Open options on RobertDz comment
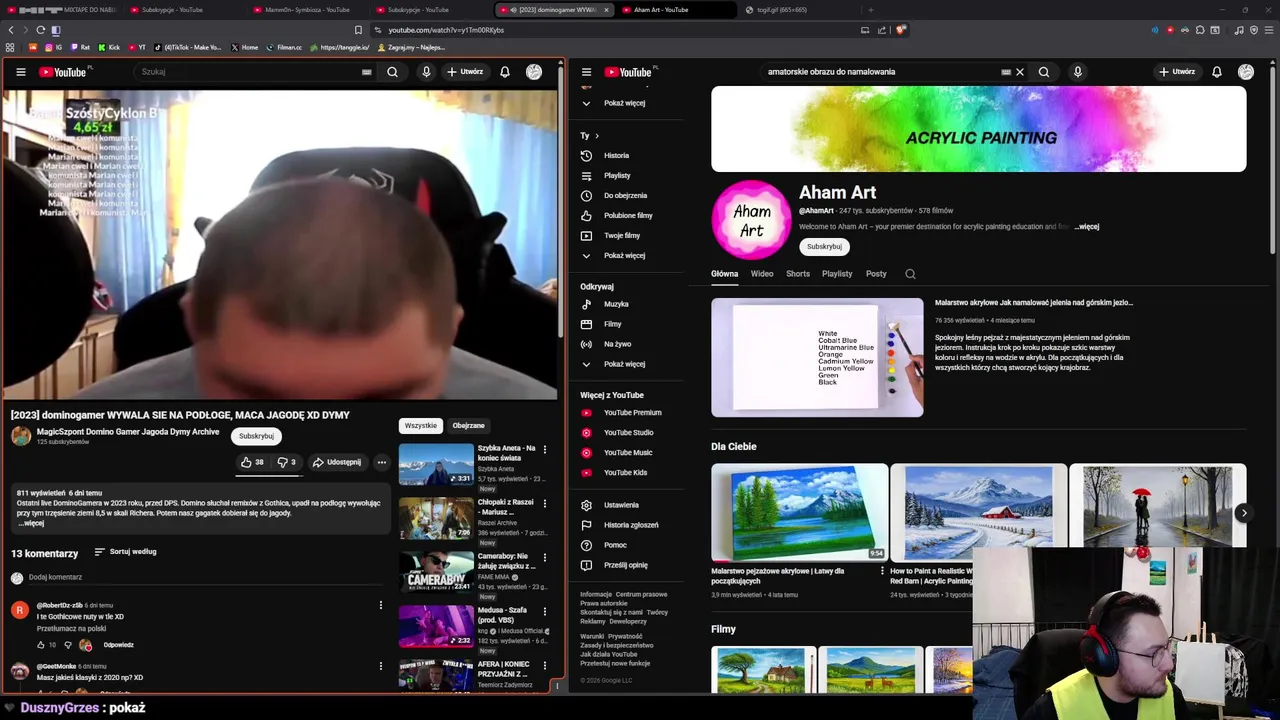The width and height of the screenshot is (1280, 720). point(380,605)
